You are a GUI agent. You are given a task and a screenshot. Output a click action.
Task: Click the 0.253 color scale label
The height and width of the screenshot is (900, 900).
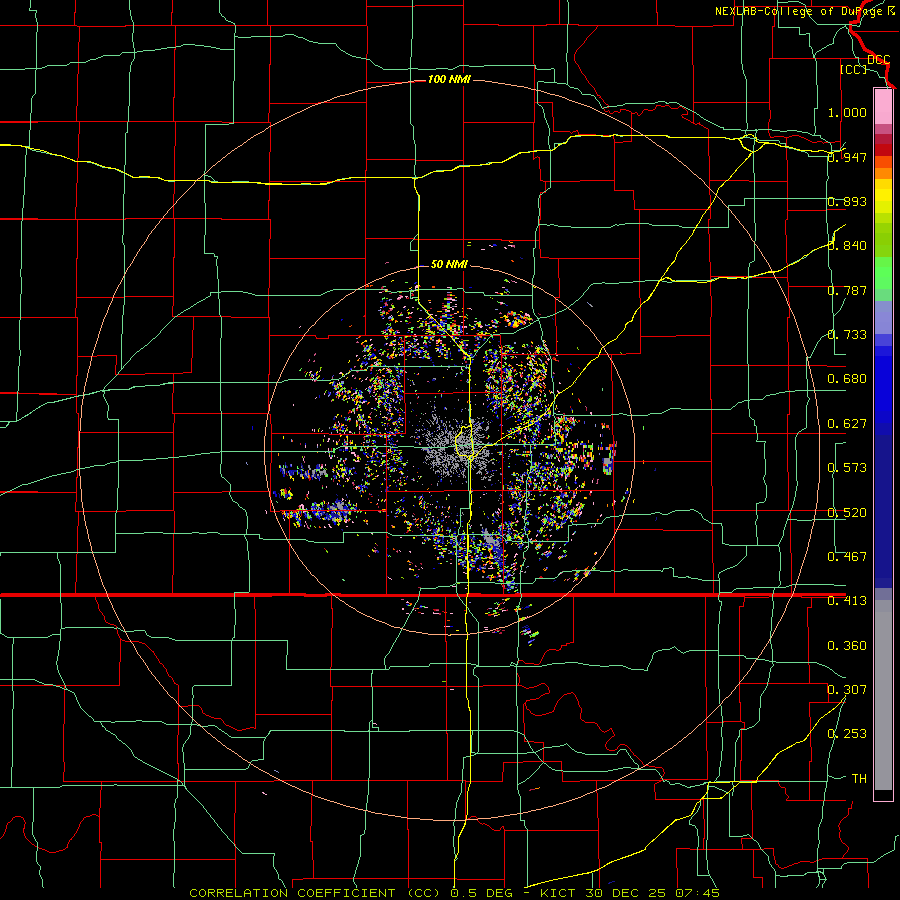click(847, 734)
